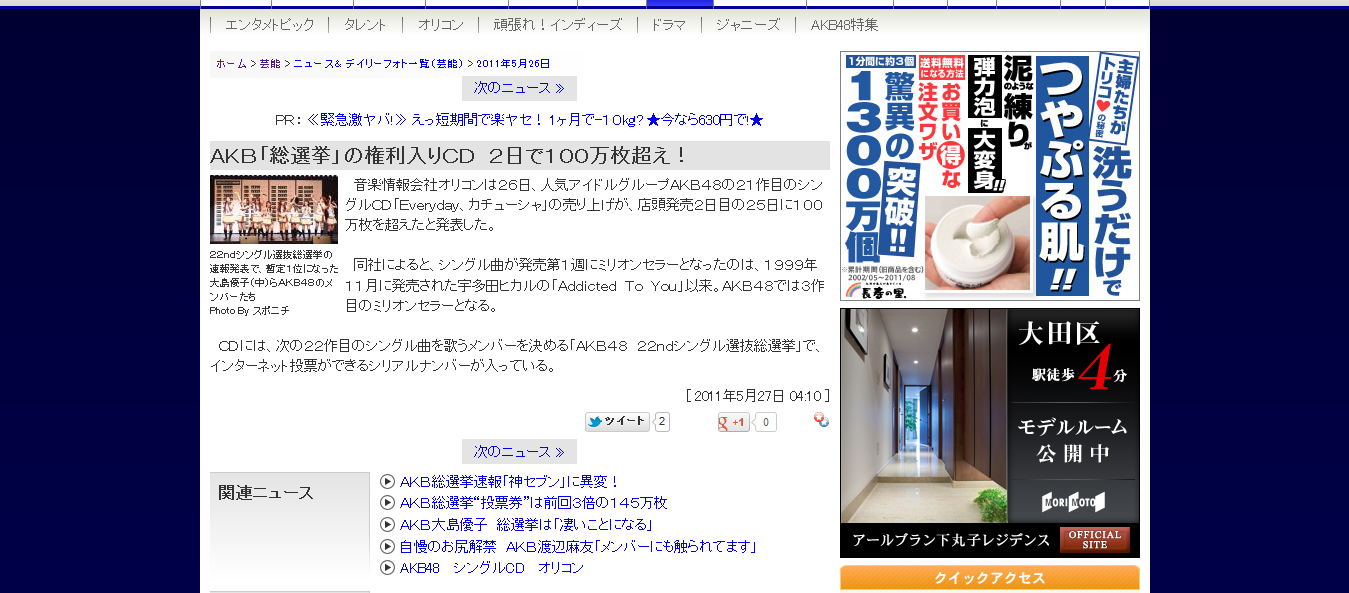Click the bookmark share icon beside +1
The height and width of the screenshot is (593, 1349).
click(x=821, y=420)
